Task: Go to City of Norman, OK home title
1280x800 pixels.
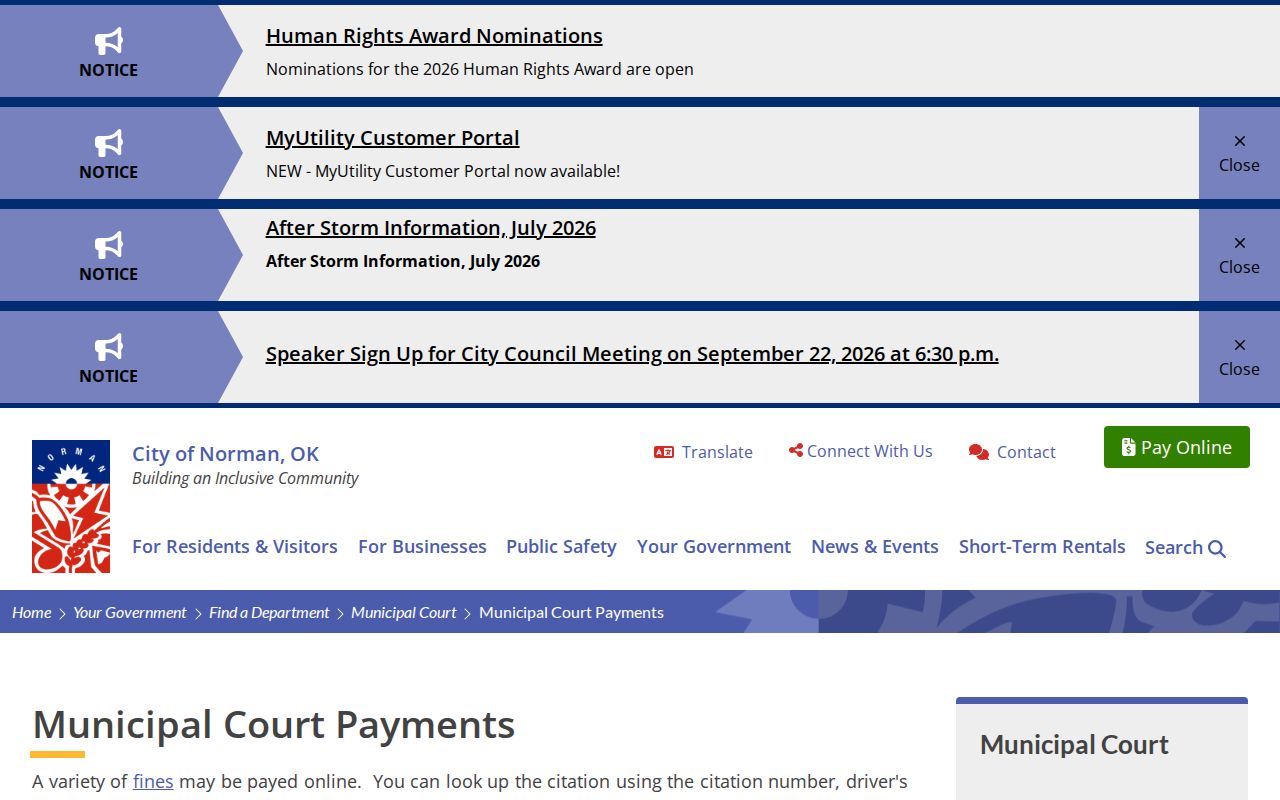Action: [x=225, y=454]
